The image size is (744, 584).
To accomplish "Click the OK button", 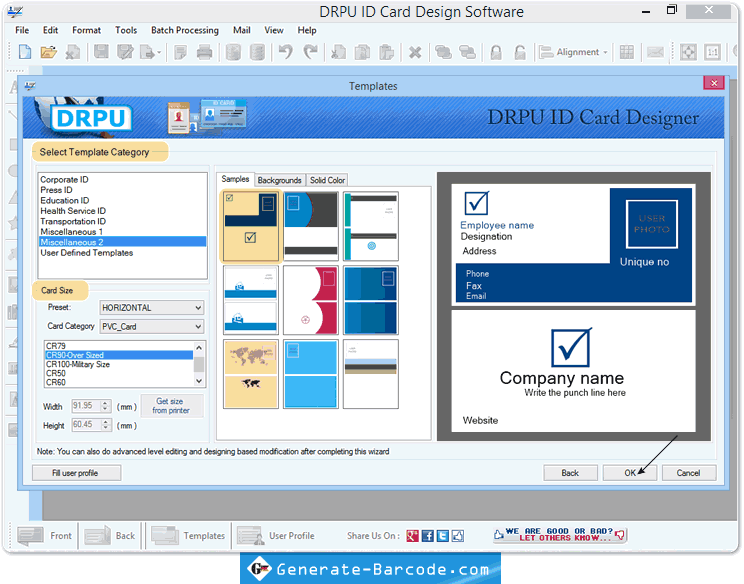I will pyautogui.click(x=630, y=473).
